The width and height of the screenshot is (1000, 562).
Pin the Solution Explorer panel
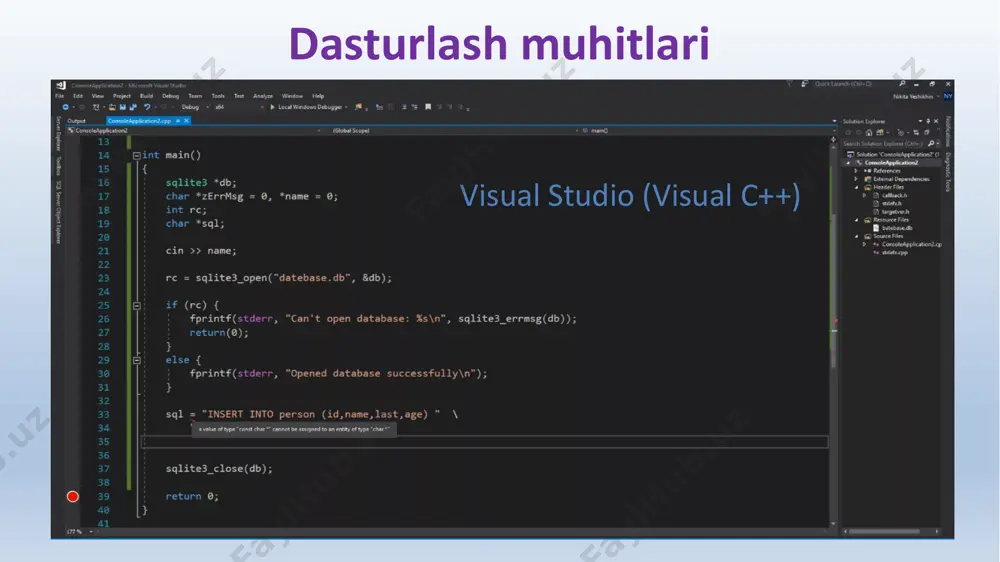[928, 121]
